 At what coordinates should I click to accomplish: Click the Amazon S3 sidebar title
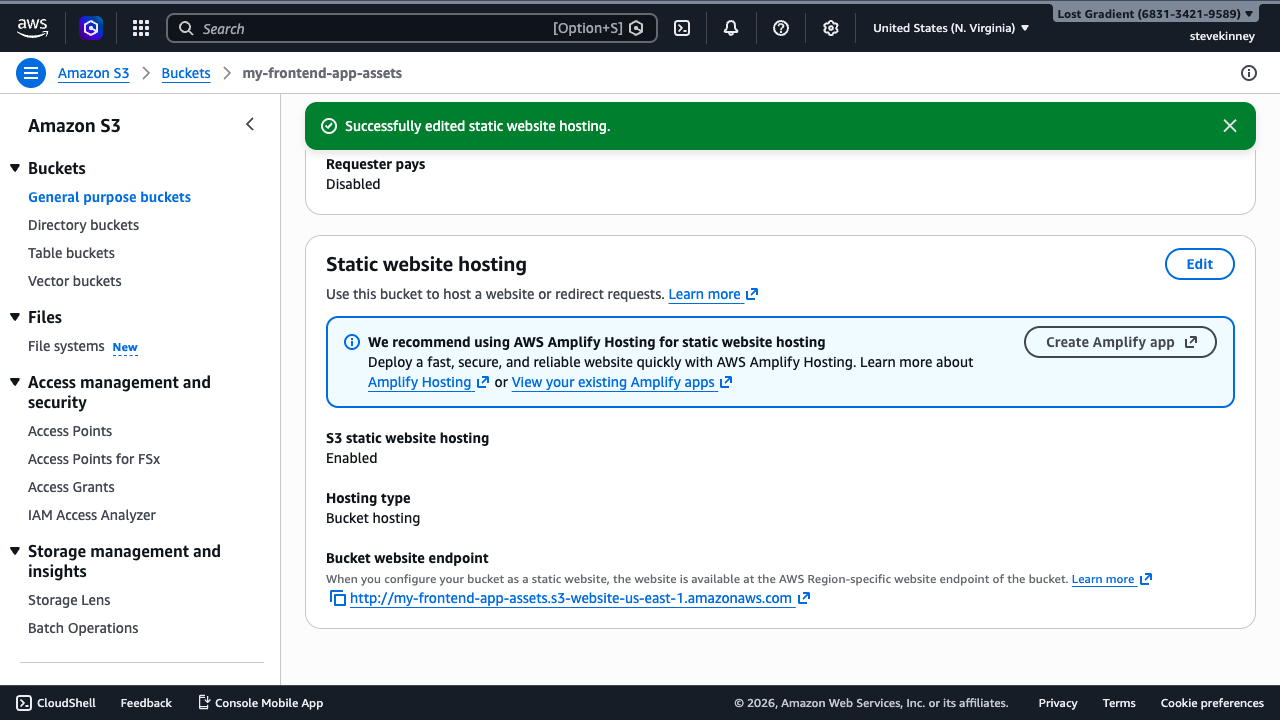[x=74, y=126]
